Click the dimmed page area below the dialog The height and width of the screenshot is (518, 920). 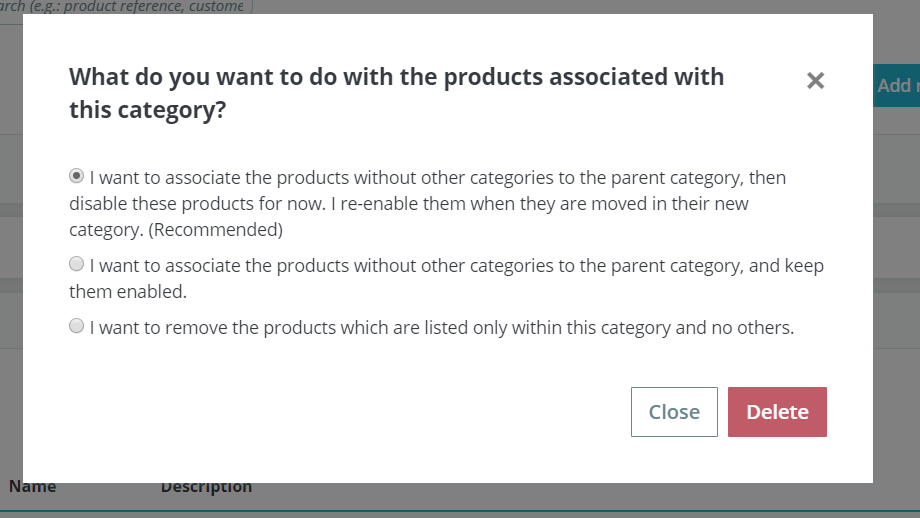[x=500, y=501]
